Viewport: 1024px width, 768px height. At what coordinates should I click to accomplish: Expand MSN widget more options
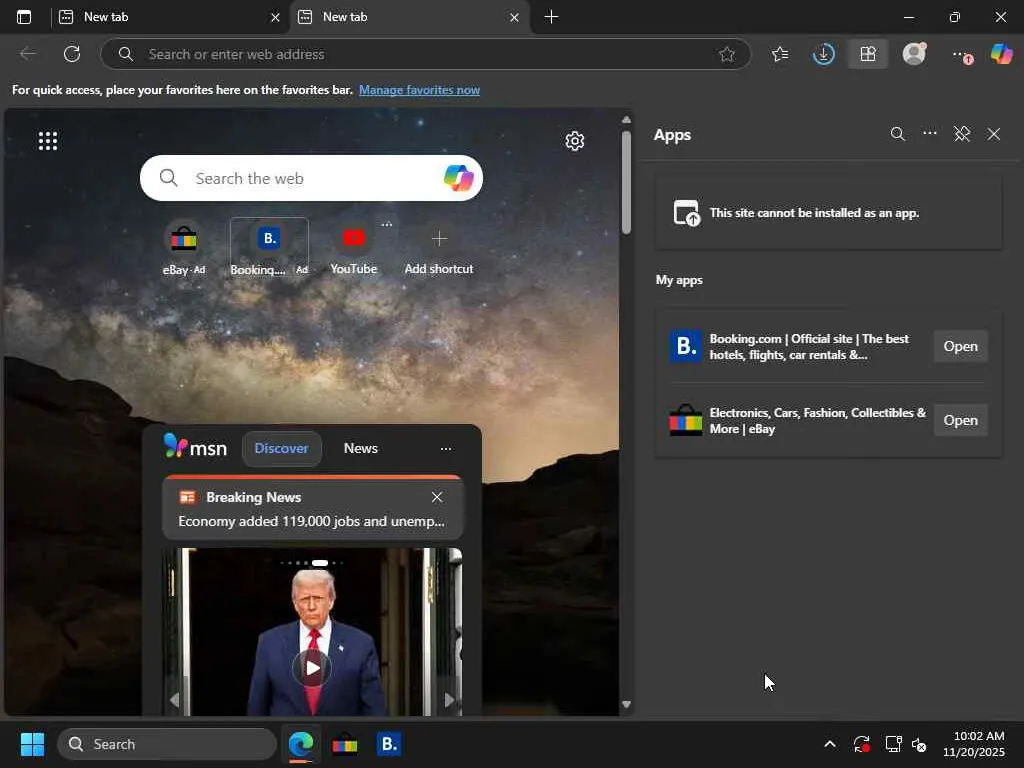pos(446,449)
